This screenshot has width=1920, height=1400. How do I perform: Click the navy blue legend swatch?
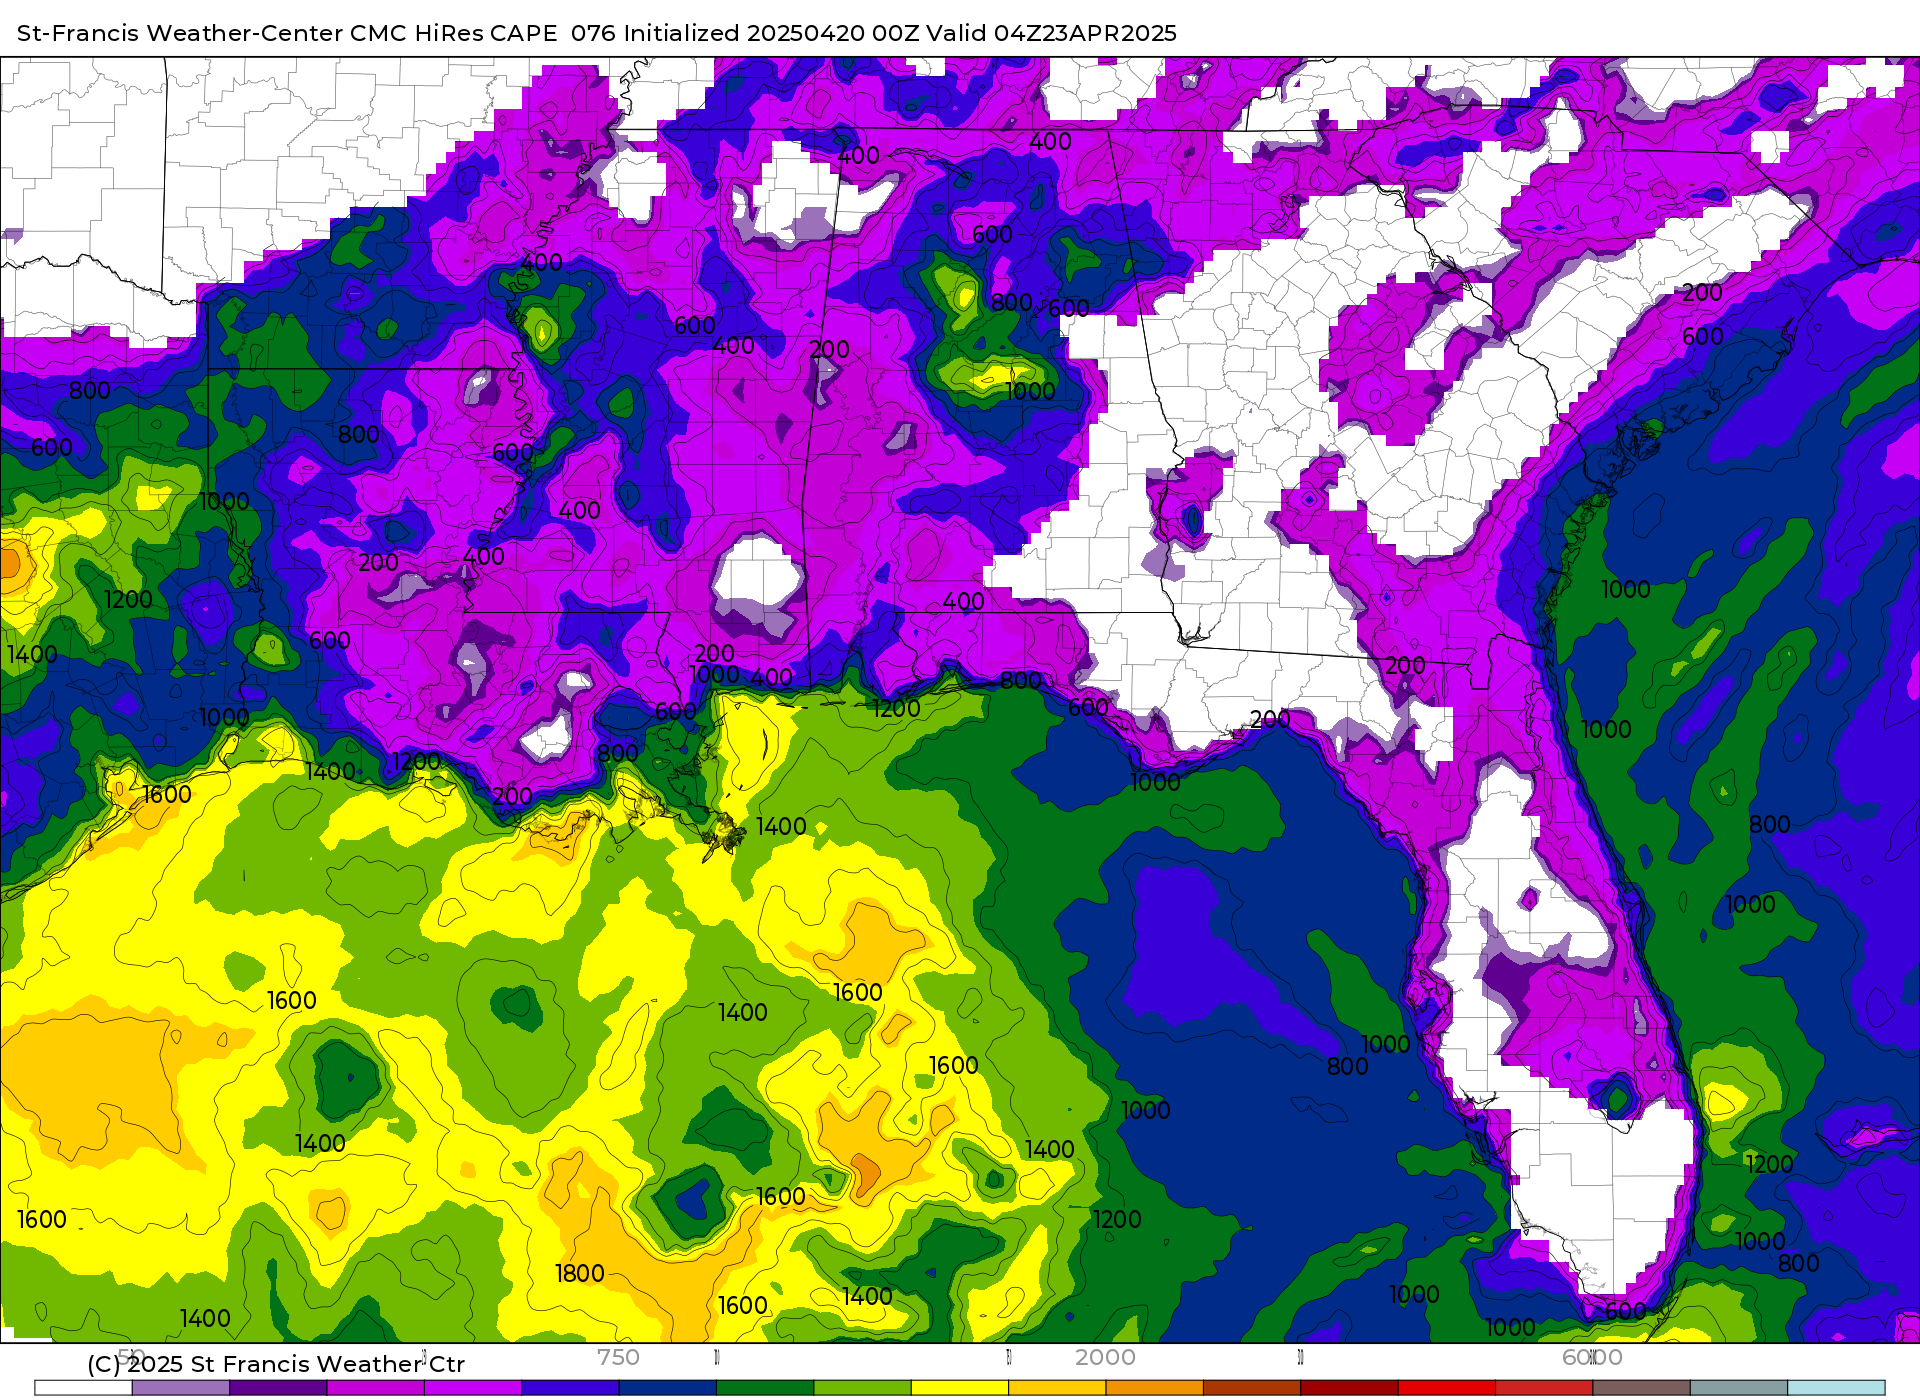(668, 1388)
